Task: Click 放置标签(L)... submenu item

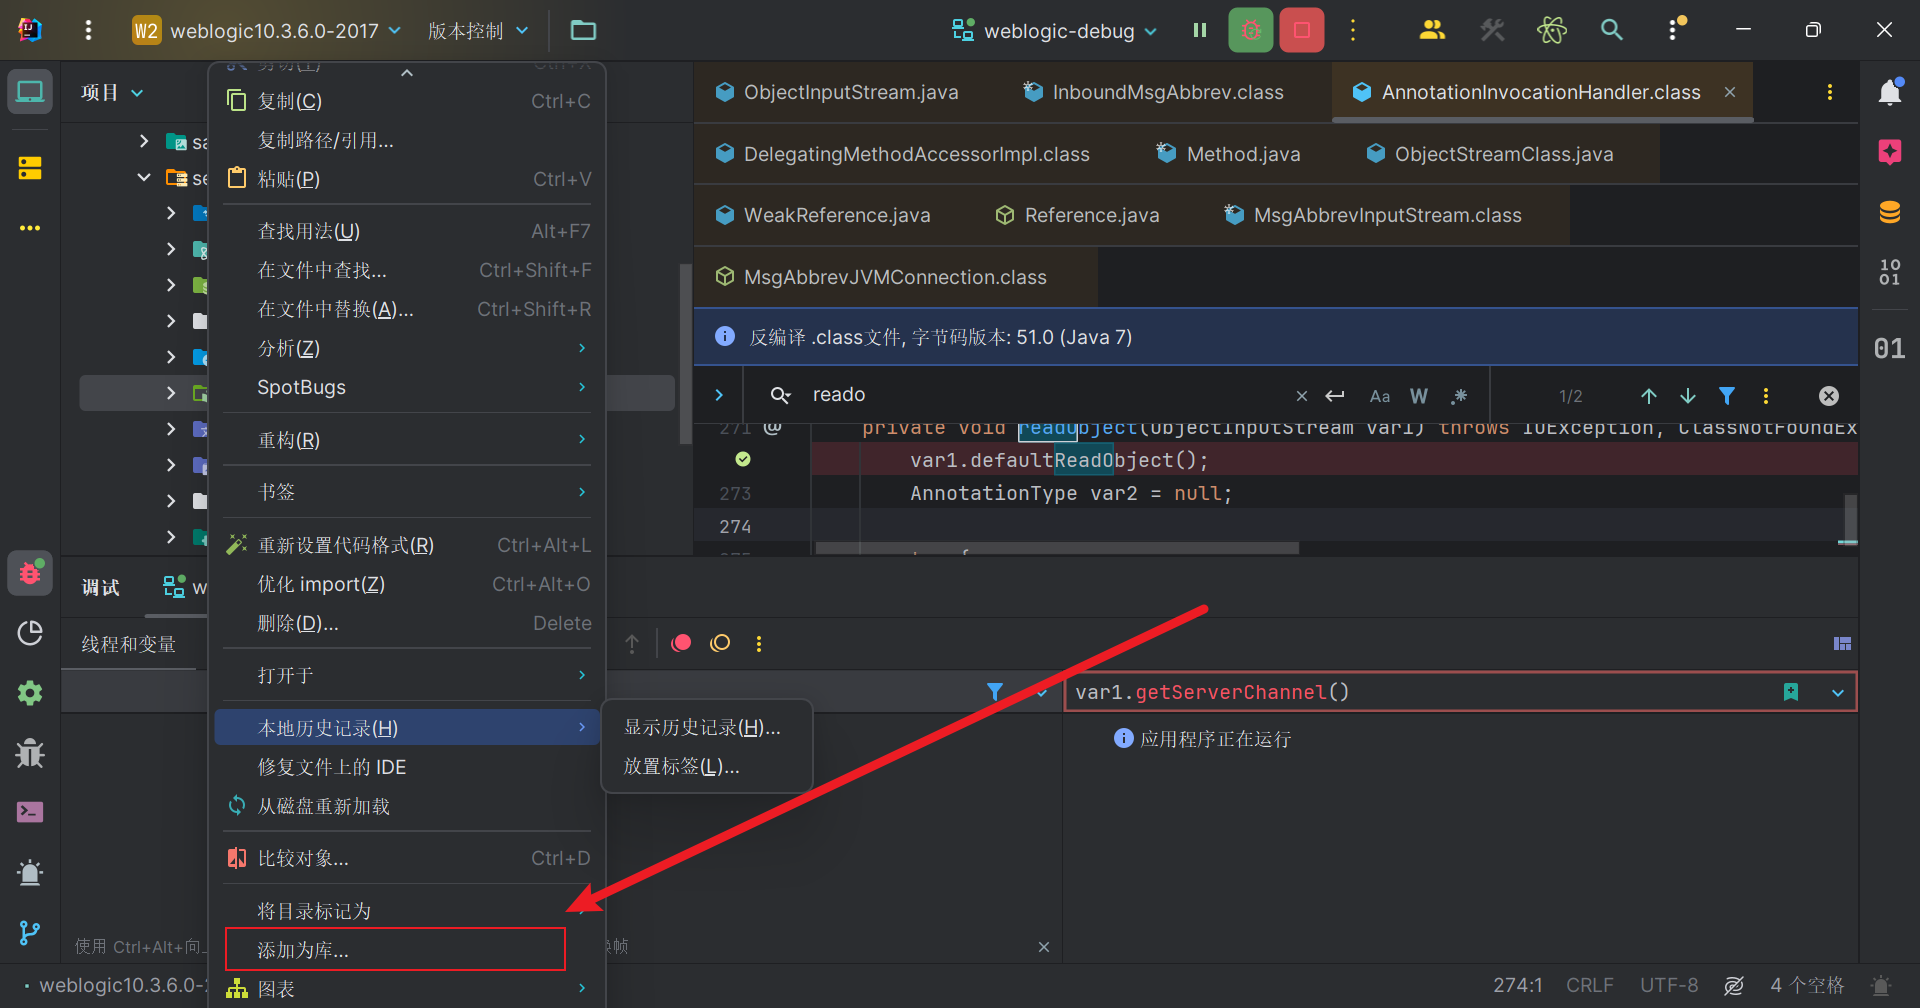Action: point(706,766)
